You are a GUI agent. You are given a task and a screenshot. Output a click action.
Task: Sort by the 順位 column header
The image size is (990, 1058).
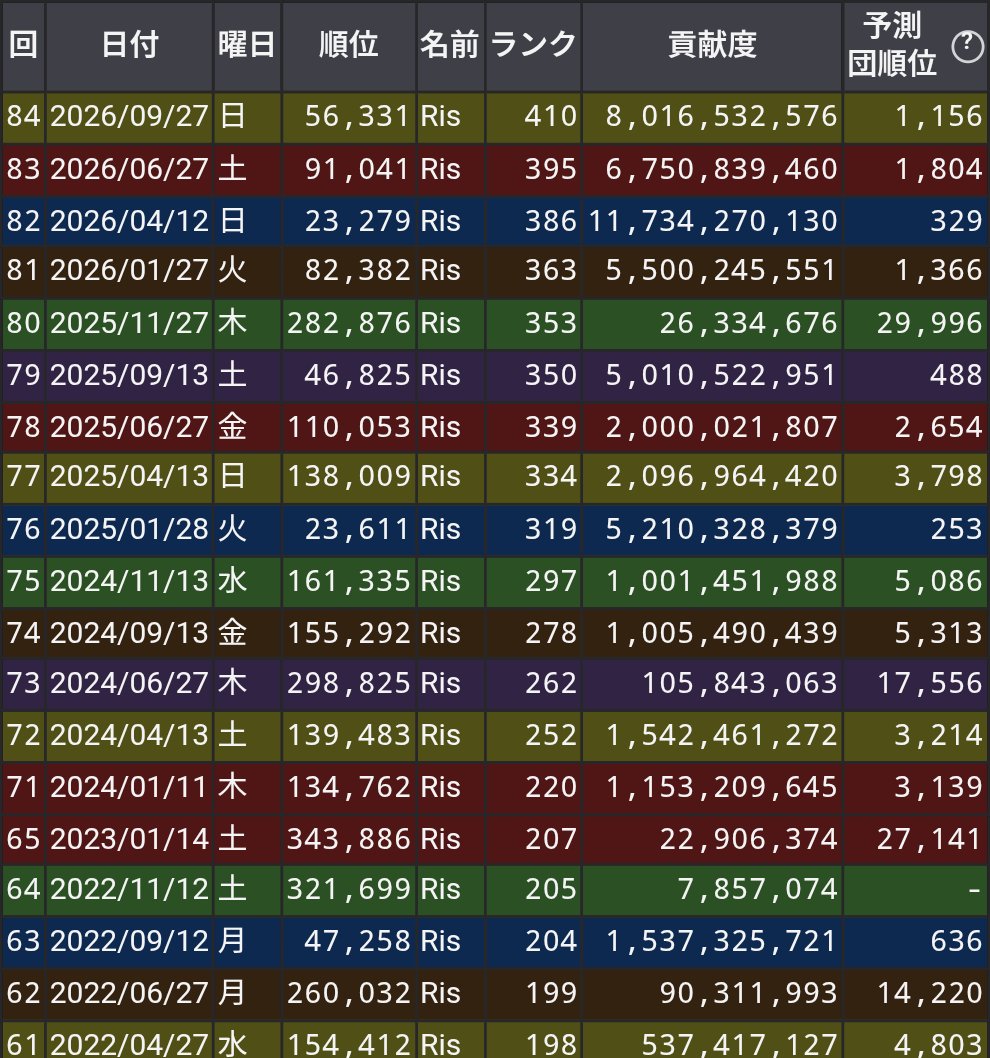pyautogui.click(x=349, y=46)
